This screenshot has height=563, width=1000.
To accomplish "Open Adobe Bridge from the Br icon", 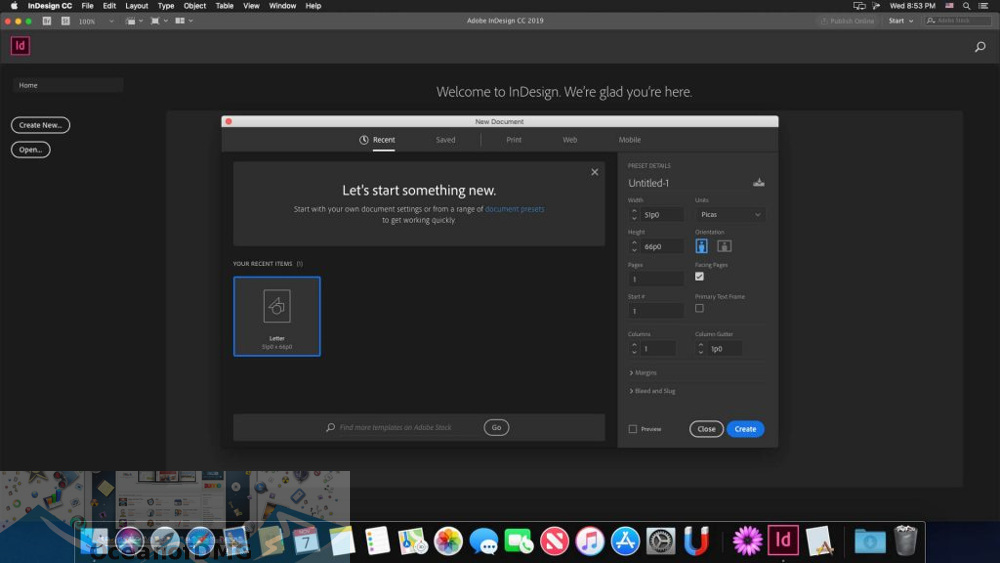I will pyautogui.click(x=47, y=21).
